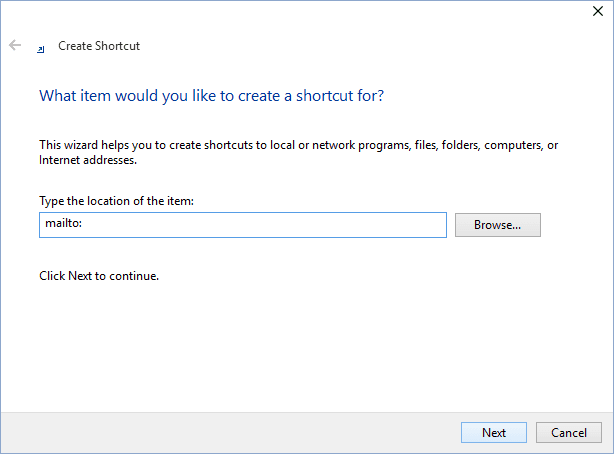Image resolution: width=614 pixels, height=454 pixels.
Task: Close the Create Shortcut dialog with X
Action: 598,11
